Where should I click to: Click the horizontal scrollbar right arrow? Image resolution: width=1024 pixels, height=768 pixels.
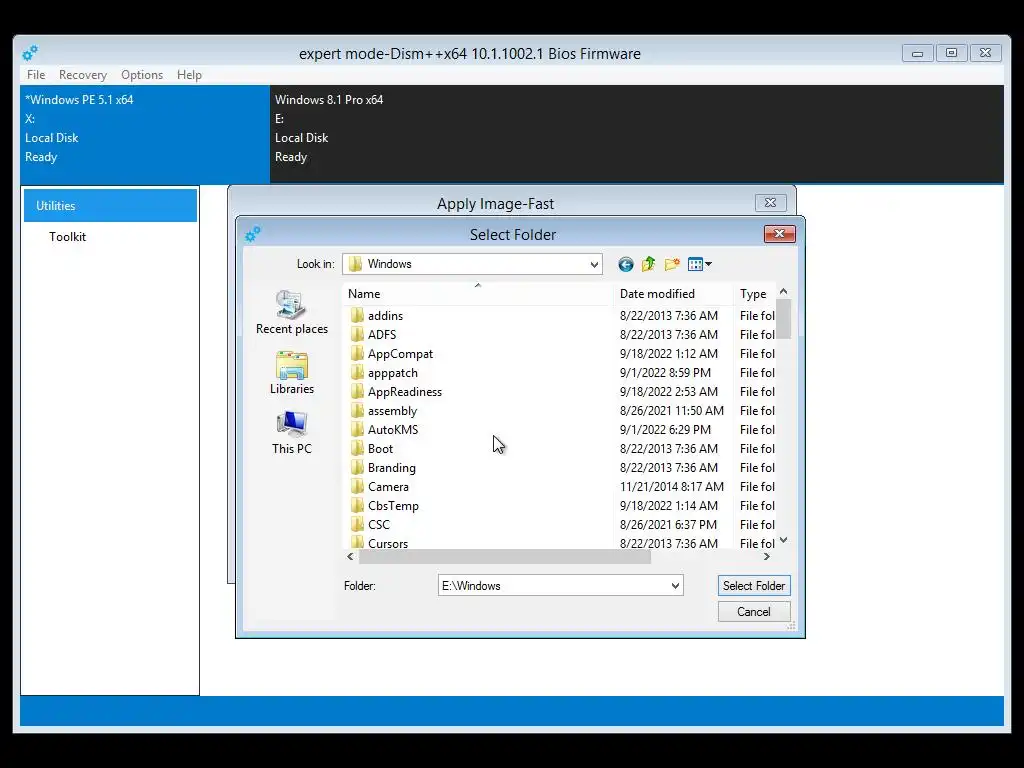767,556
